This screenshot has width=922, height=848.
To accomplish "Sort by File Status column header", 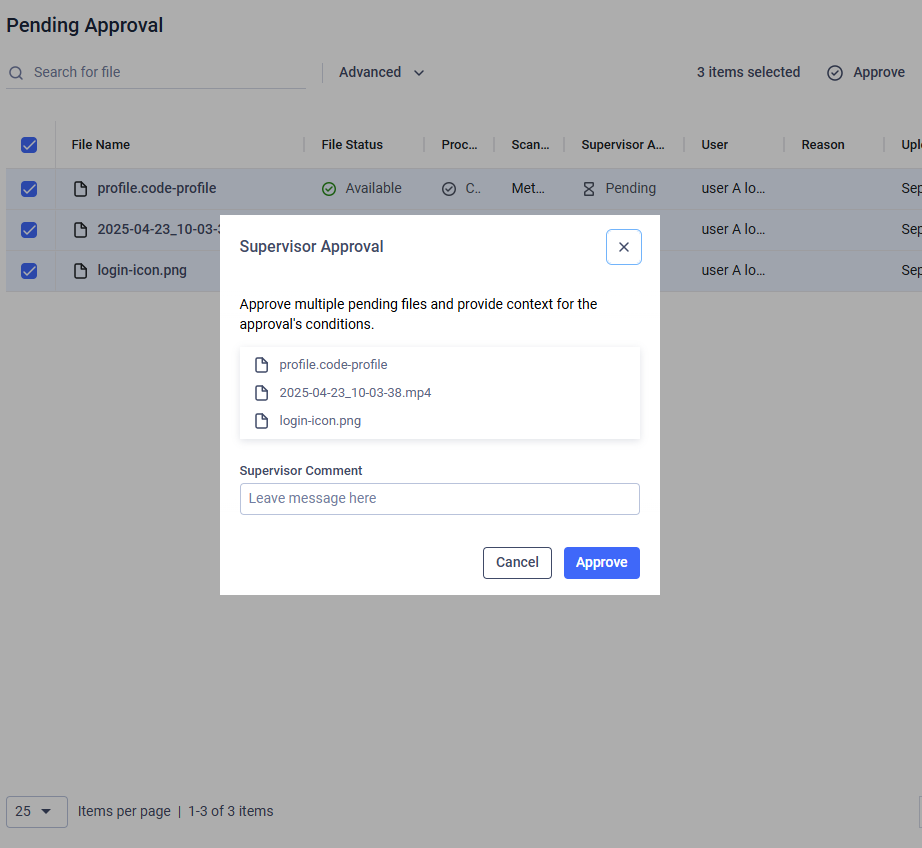I will pos(352,145).
